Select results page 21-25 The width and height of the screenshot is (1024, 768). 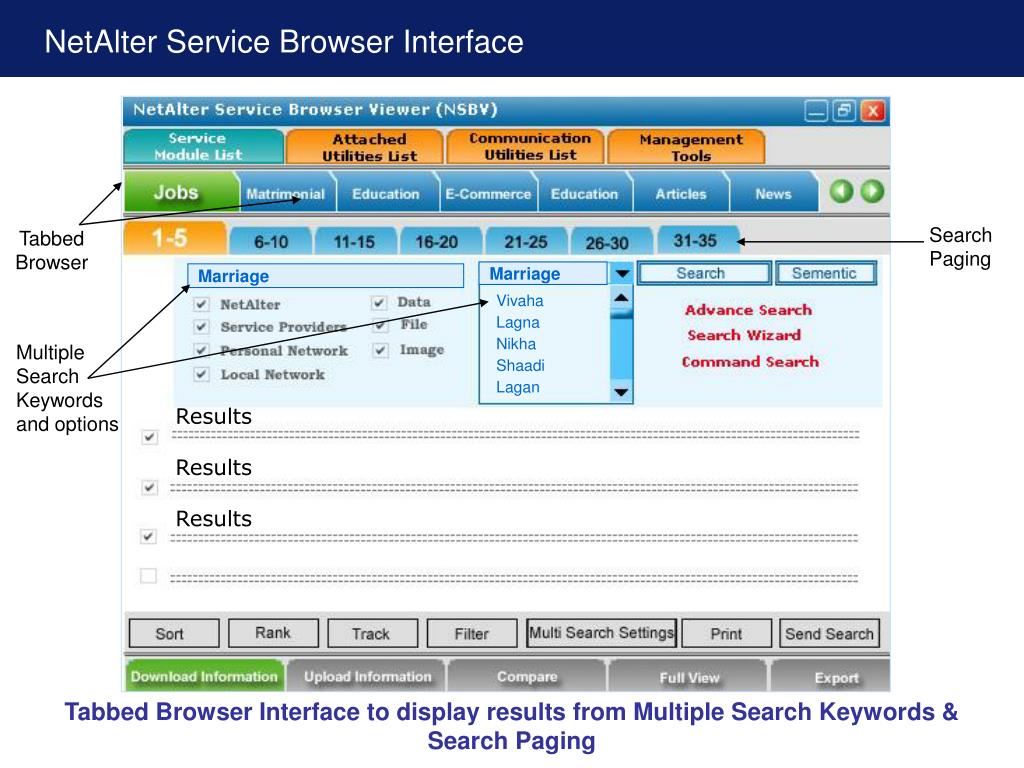coord(525,242)
